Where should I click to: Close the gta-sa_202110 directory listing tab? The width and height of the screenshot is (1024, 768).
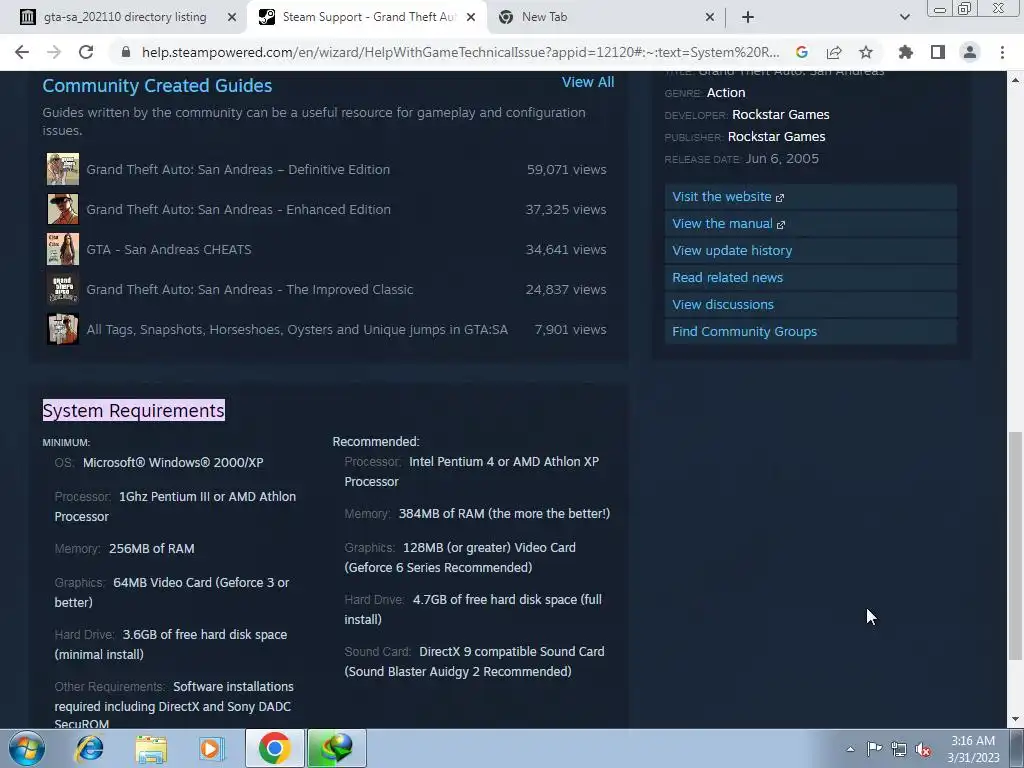pos(232,17)
